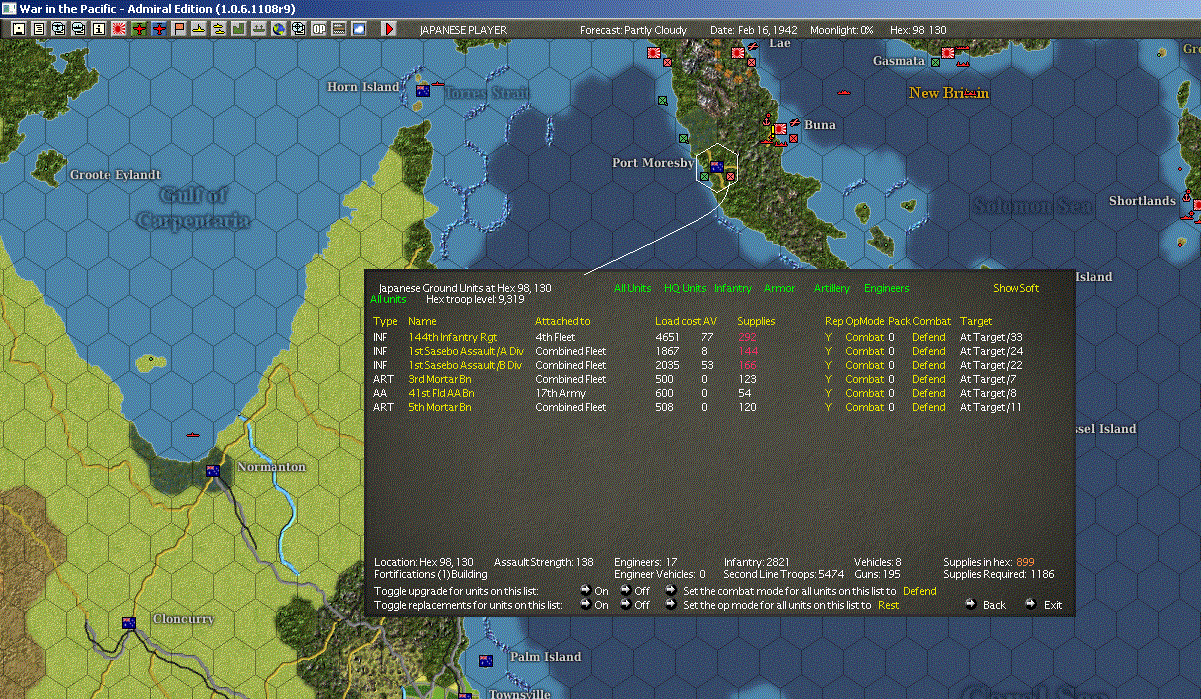Filter list by HQ Units
Screen dimensions: 1201x699
685,288
